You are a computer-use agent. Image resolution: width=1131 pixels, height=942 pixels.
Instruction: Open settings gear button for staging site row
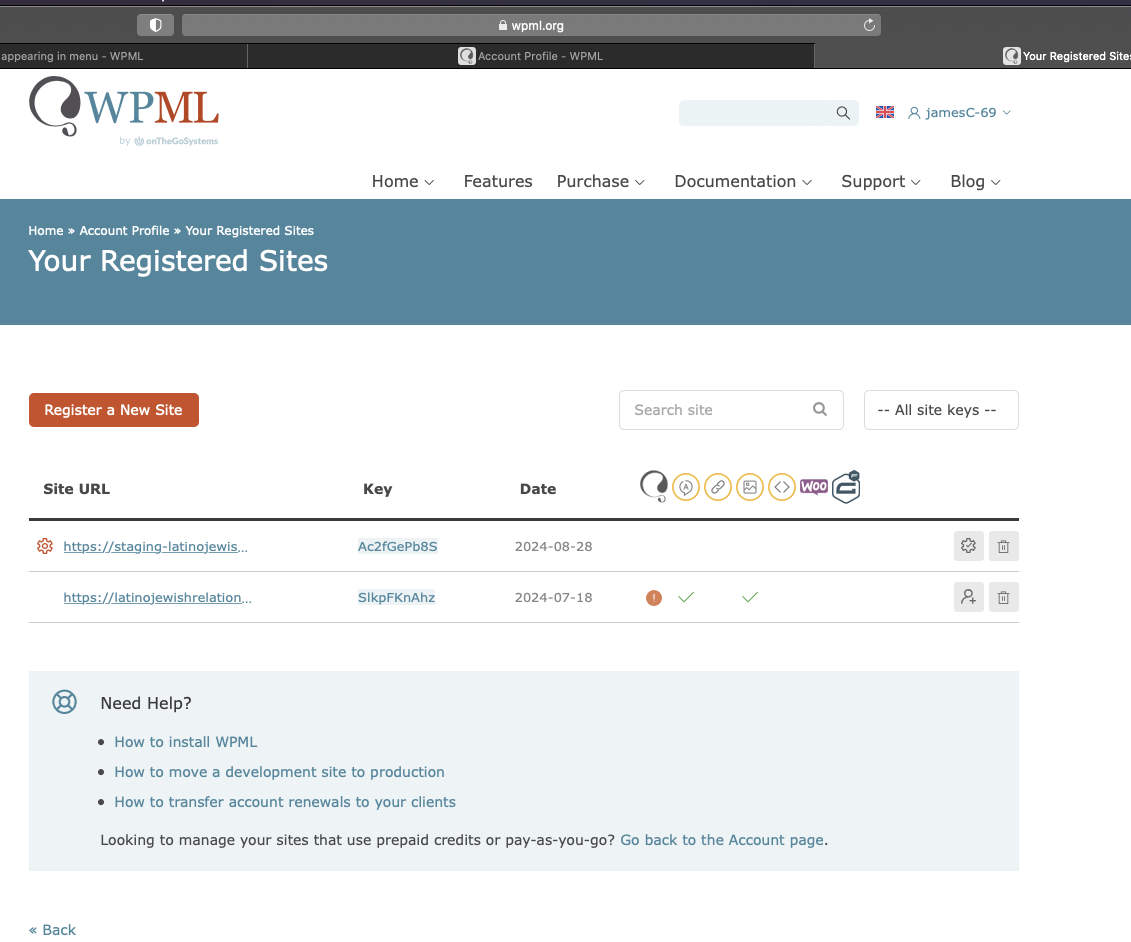click(x=968, y=546)
